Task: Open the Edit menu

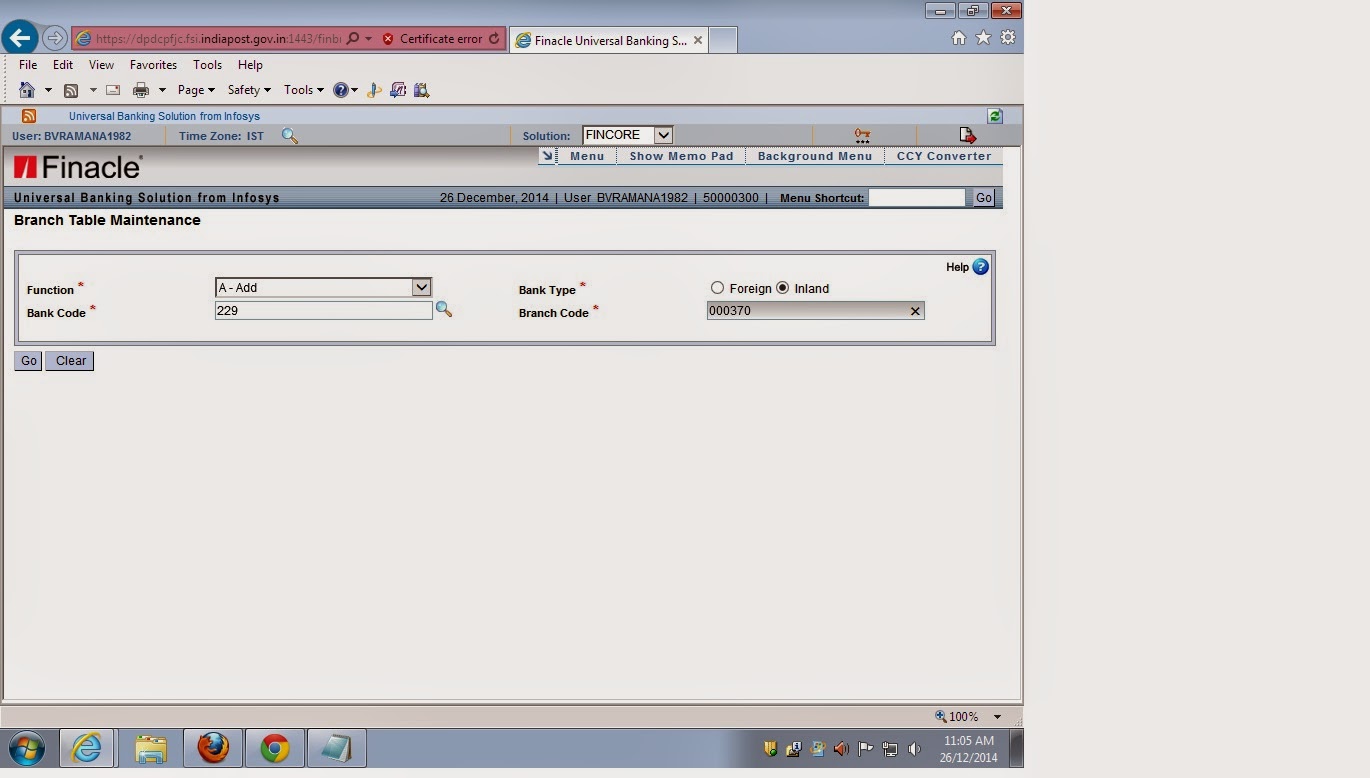Action: pos(63,65)
